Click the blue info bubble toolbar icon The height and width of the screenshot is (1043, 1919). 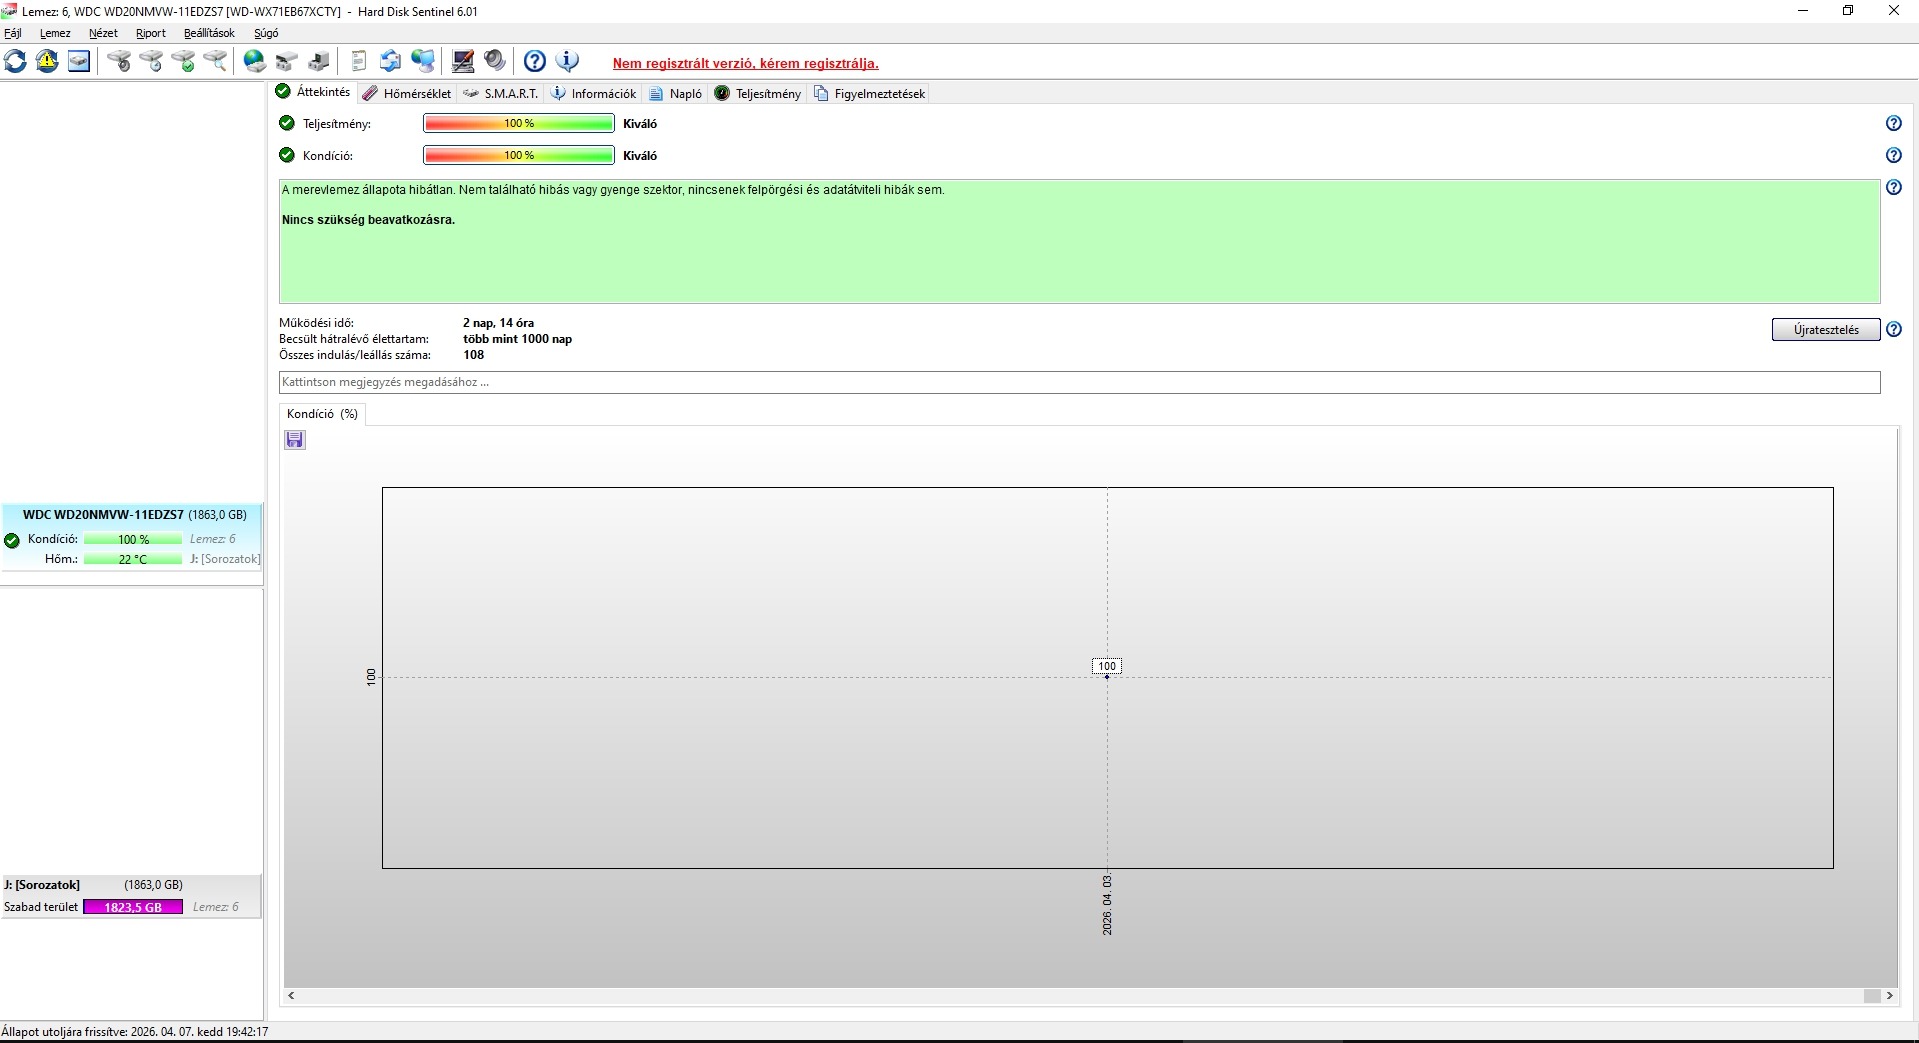pos(567,62)
